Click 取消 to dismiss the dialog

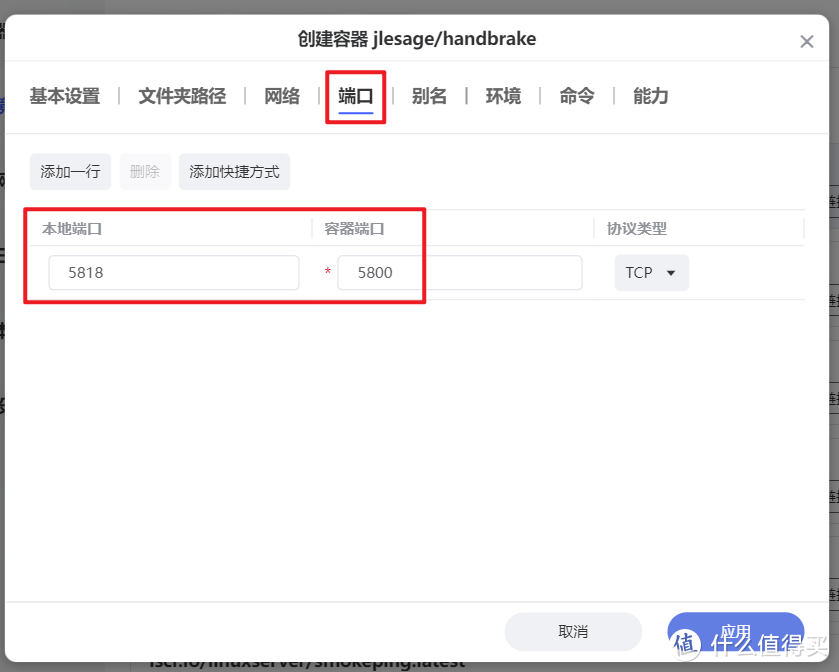tap(575, 631)
